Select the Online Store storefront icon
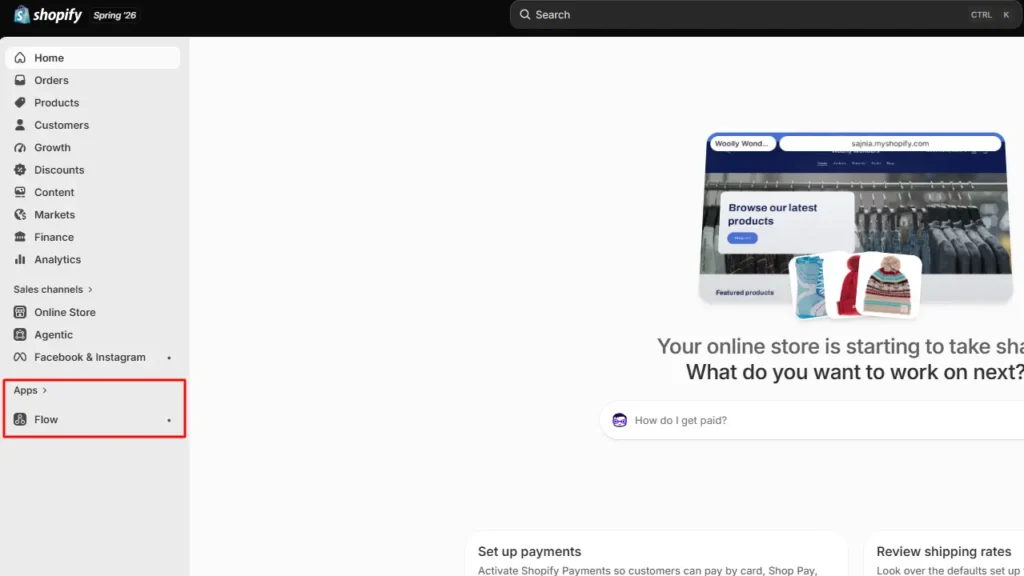Image resolution: width=1024 pixels, height=576 pixels. click(x=20, y=312)
